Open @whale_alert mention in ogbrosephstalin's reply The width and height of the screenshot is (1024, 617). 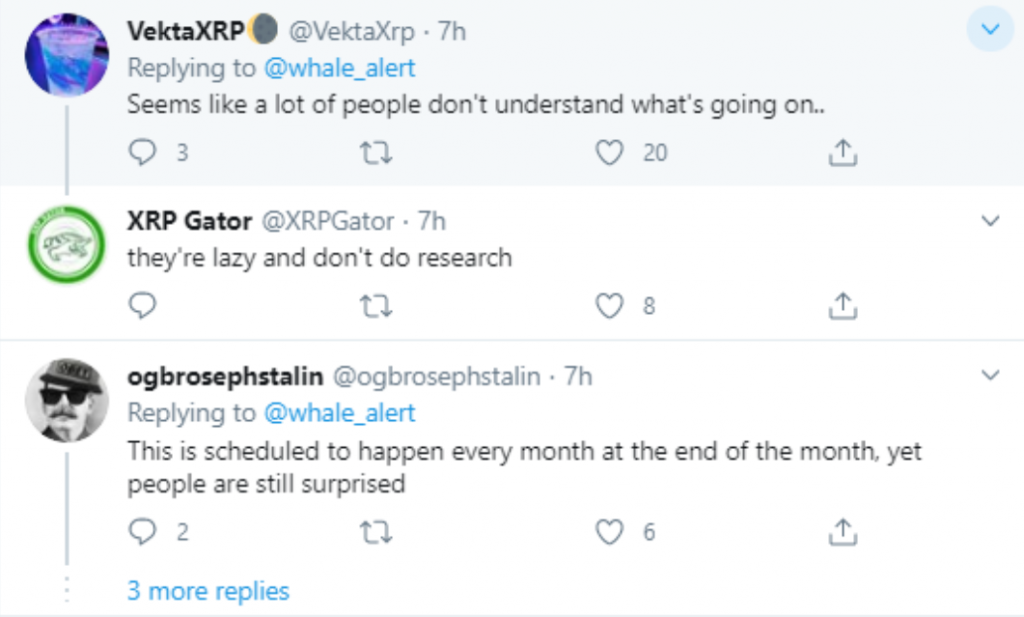point(340,413)
